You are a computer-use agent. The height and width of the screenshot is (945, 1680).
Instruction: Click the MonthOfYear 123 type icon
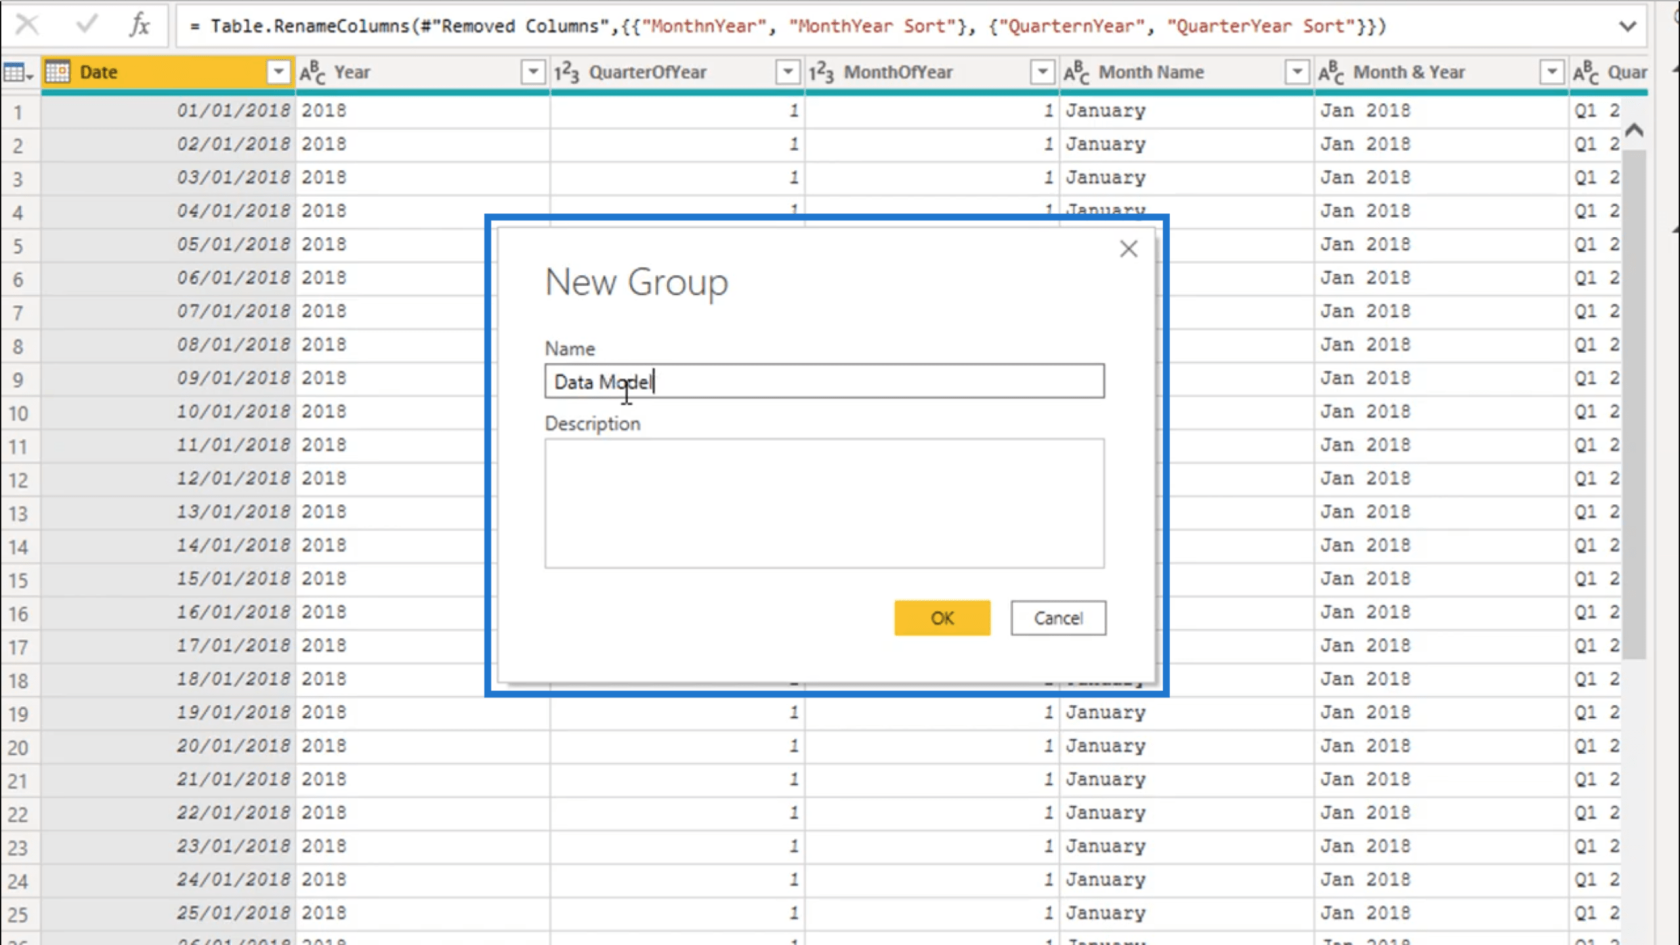pos(822,72)
